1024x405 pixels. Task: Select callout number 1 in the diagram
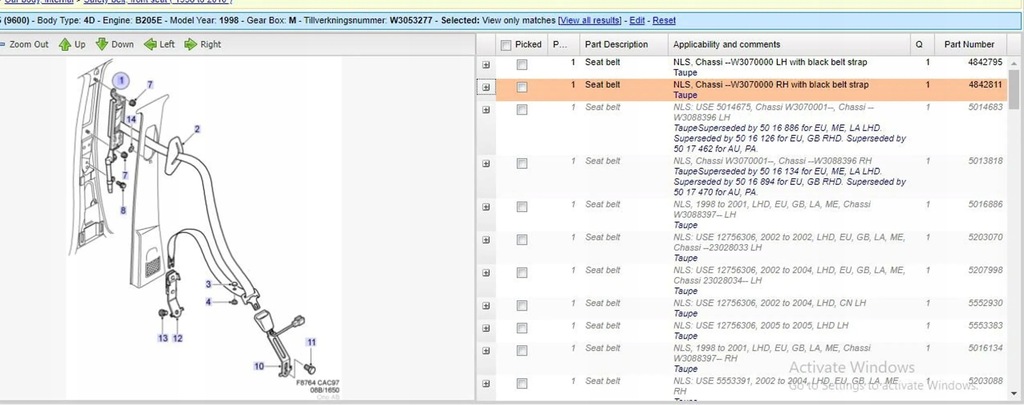(121, 81)
